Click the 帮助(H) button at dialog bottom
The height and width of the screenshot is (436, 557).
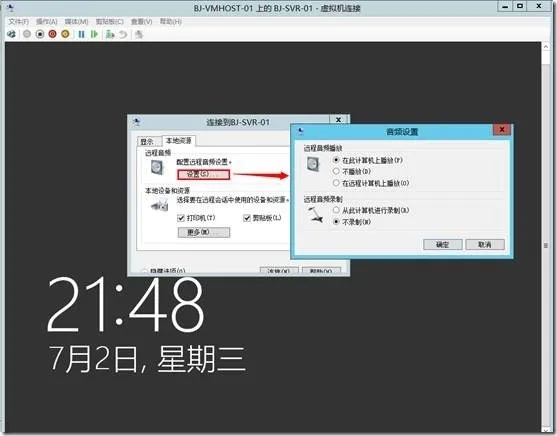click(321, 271)
